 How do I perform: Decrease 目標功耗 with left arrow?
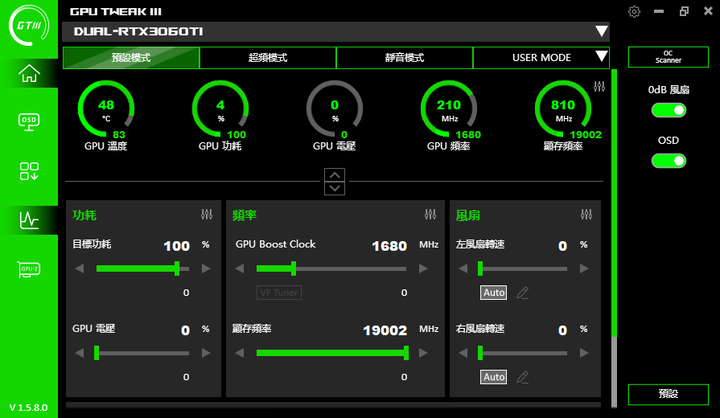coord(79,268)
